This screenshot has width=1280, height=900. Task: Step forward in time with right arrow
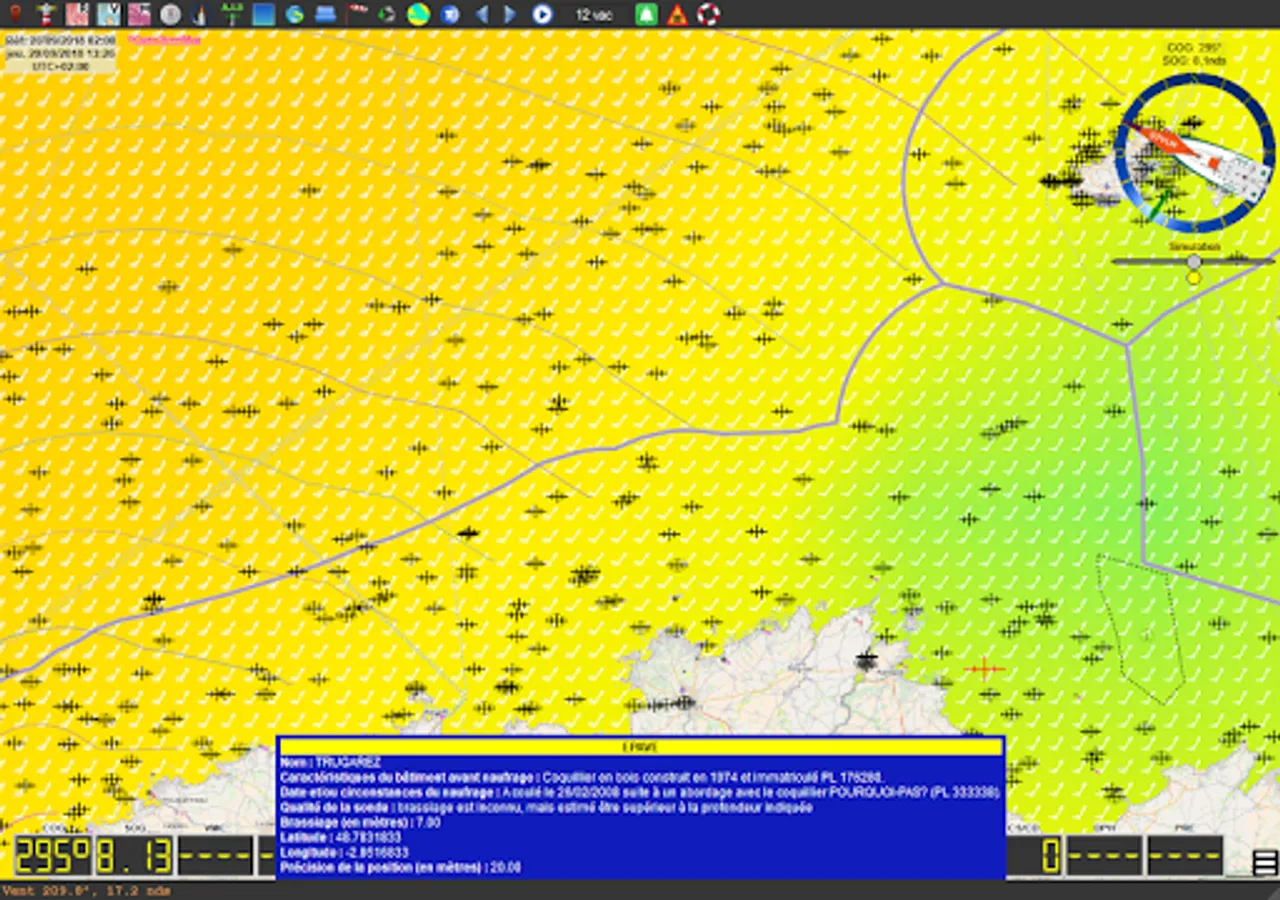[x=510, y=14]
